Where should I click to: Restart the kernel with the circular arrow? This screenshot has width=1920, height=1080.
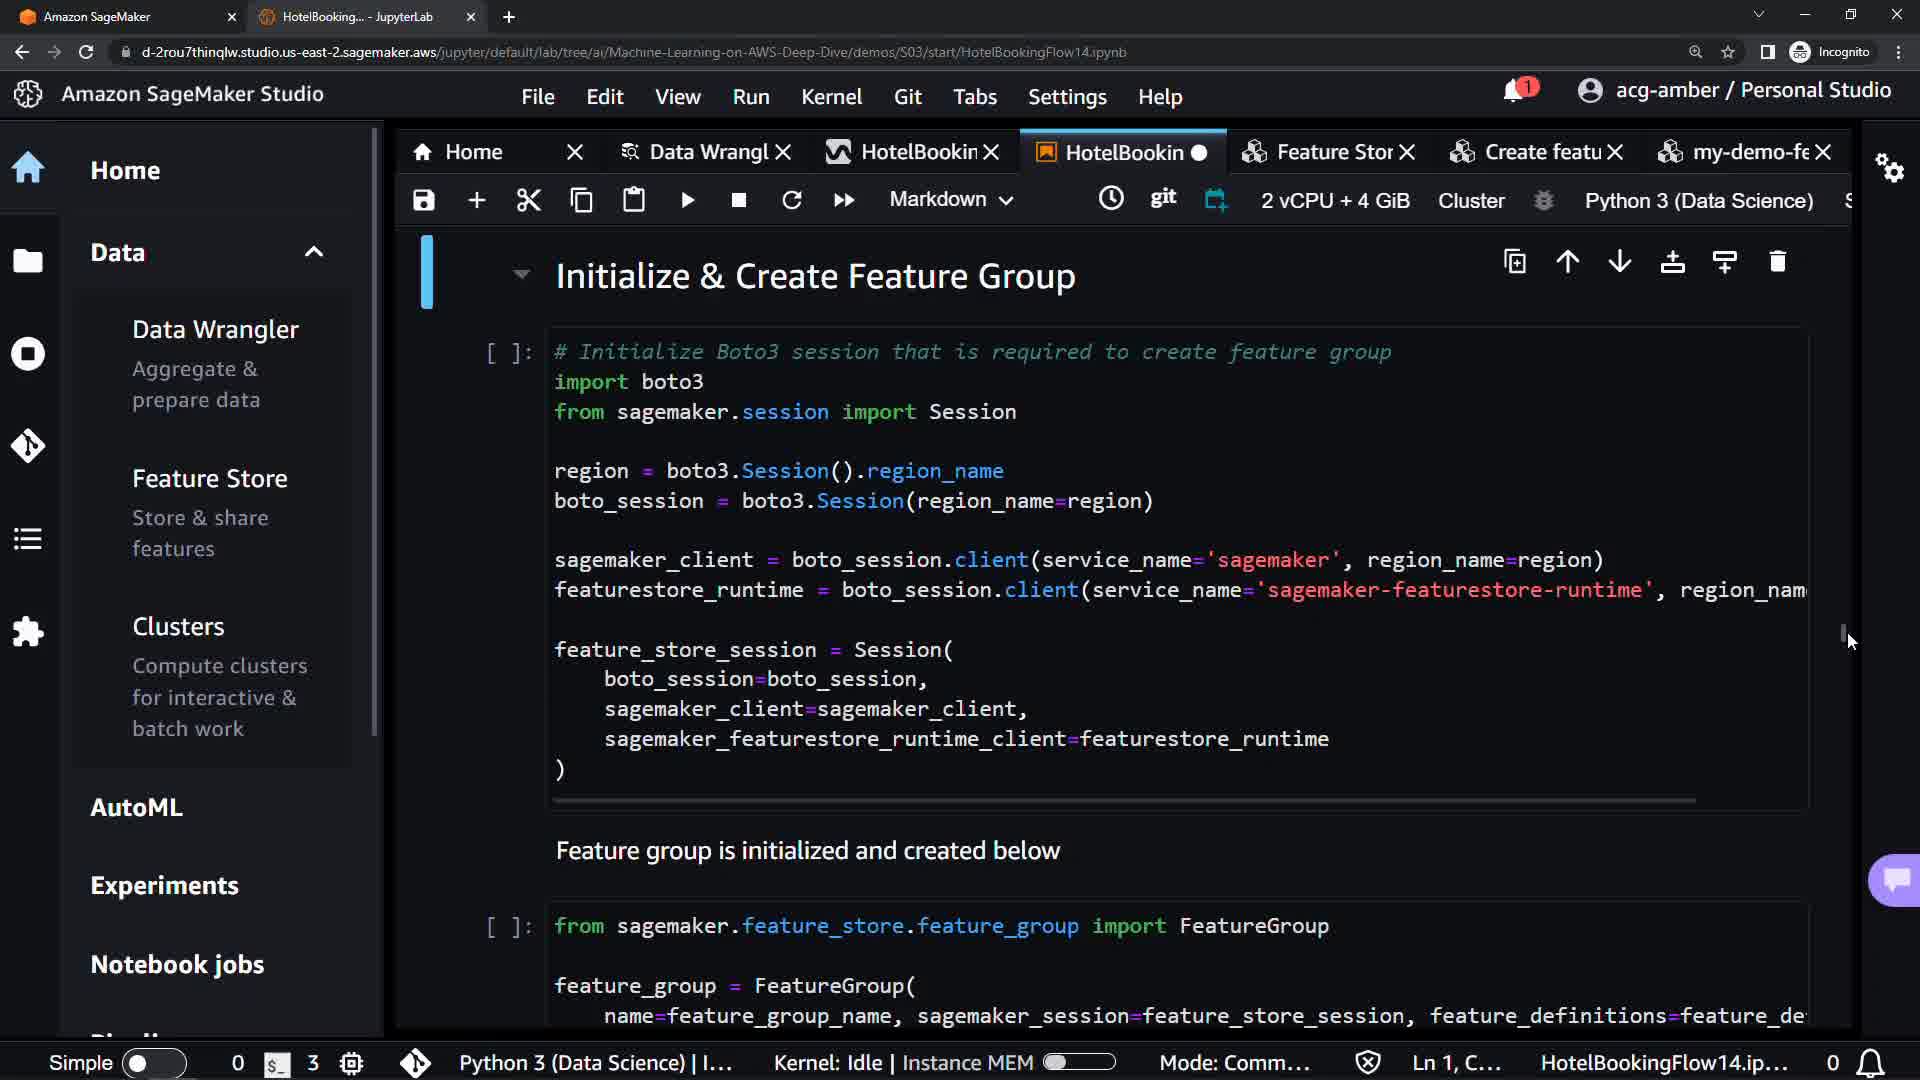(791, 200)
